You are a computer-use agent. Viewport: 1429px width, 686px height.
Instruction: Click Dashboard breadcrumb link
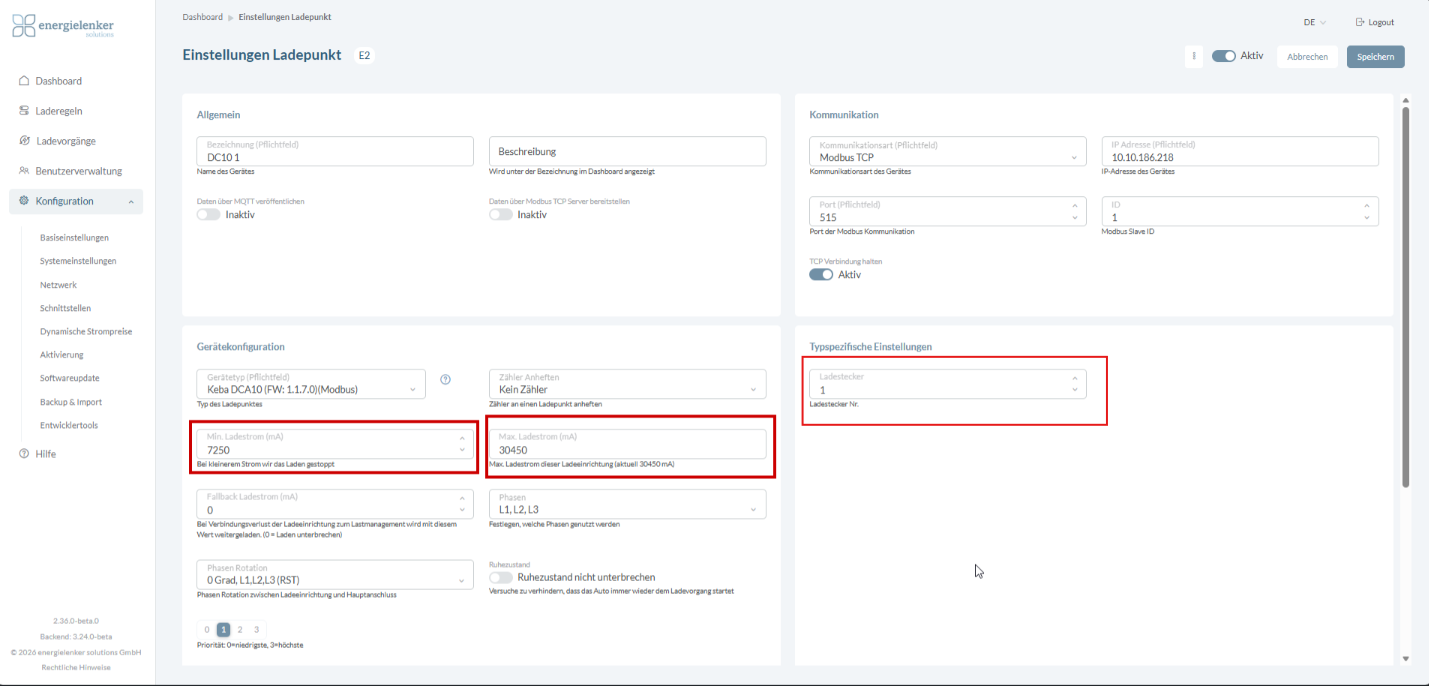click(x=202, y=17)
